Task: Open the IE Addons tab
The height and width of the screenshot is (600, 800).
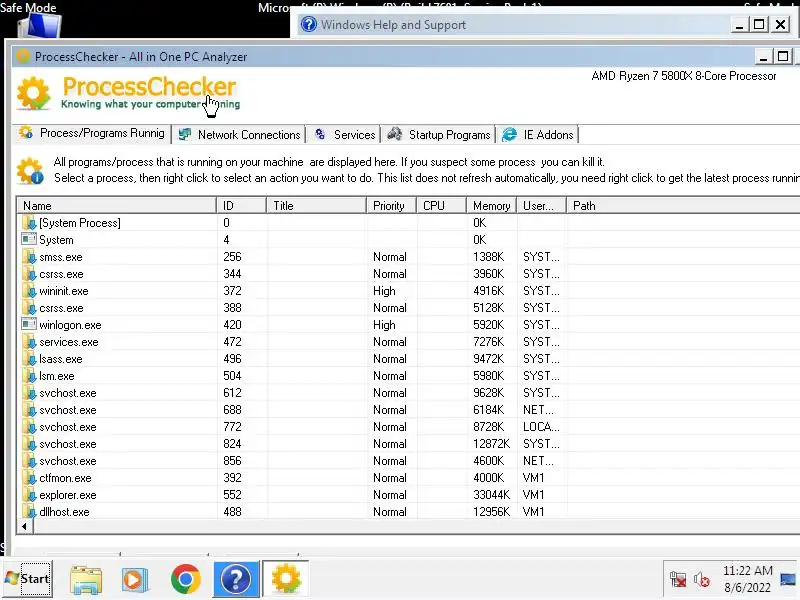Action: (x=538, y=135)
